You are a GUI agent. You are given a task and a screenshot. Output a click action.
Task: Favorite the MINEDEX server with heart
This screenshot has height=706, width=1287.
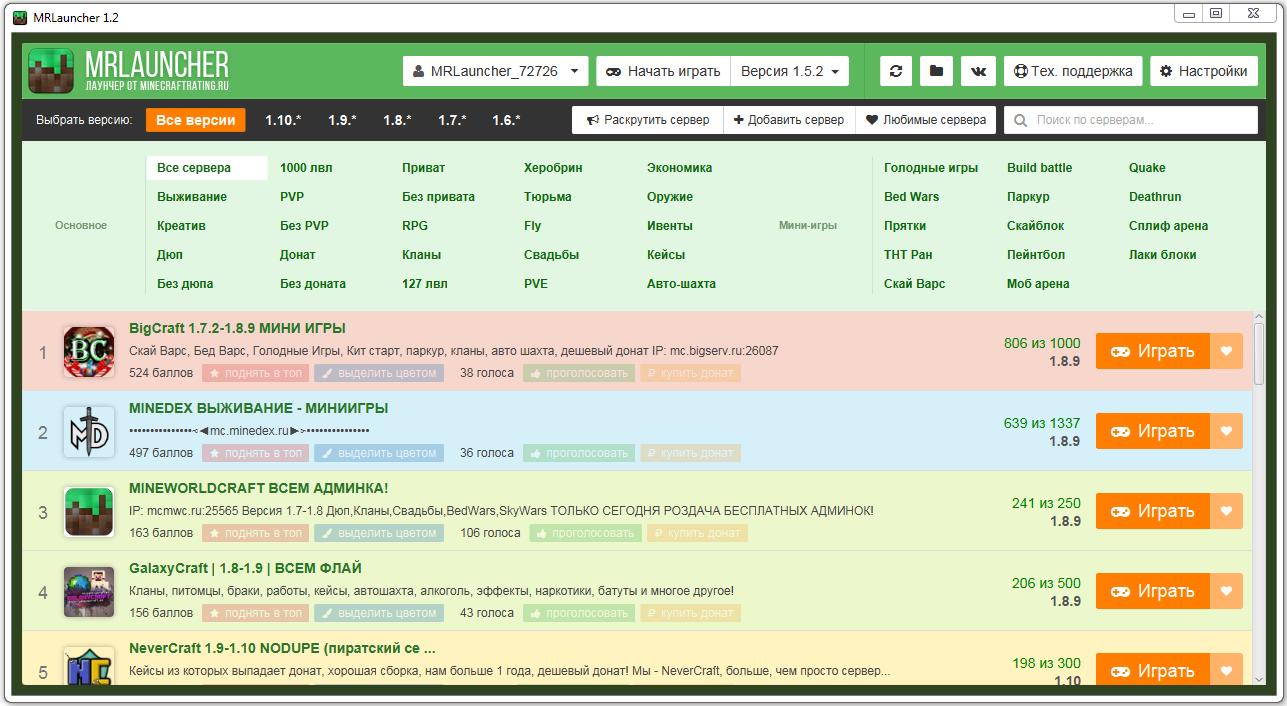point(1227,431)
